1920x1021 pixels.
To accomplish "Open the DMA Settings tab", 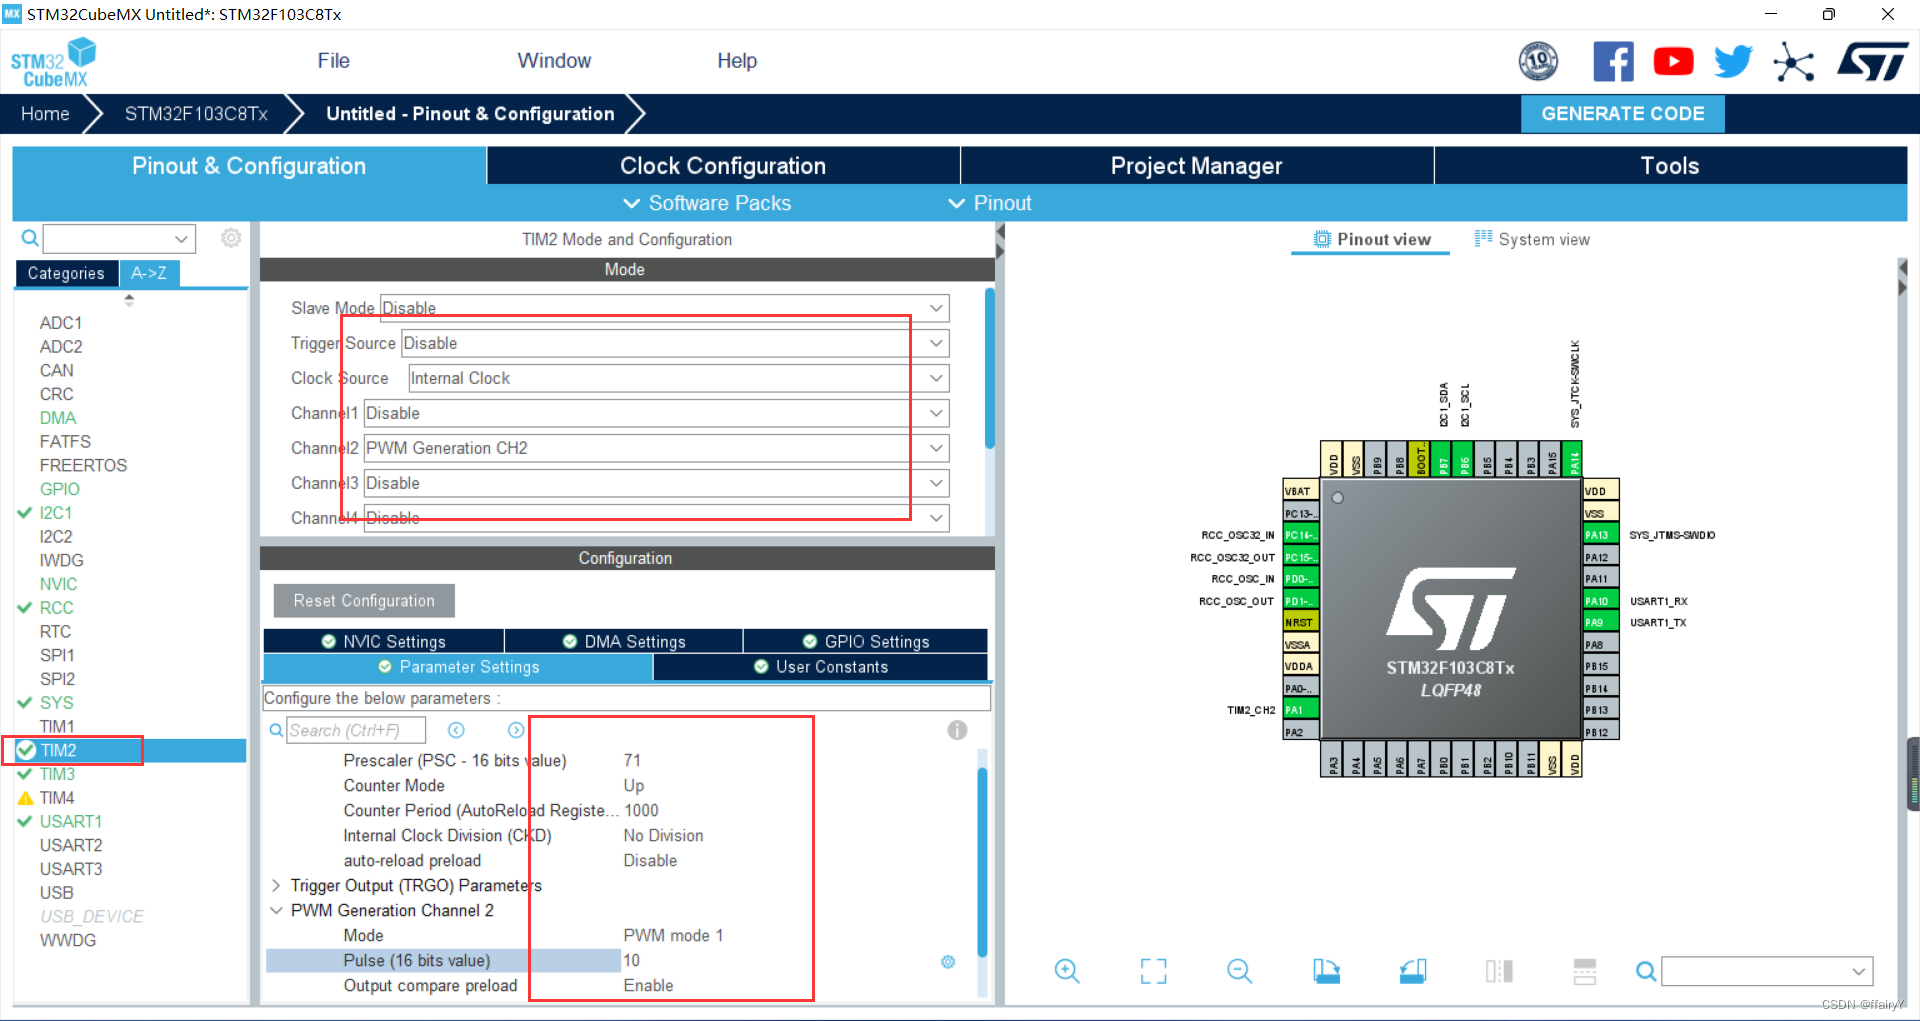I will (x=624, y=641).
